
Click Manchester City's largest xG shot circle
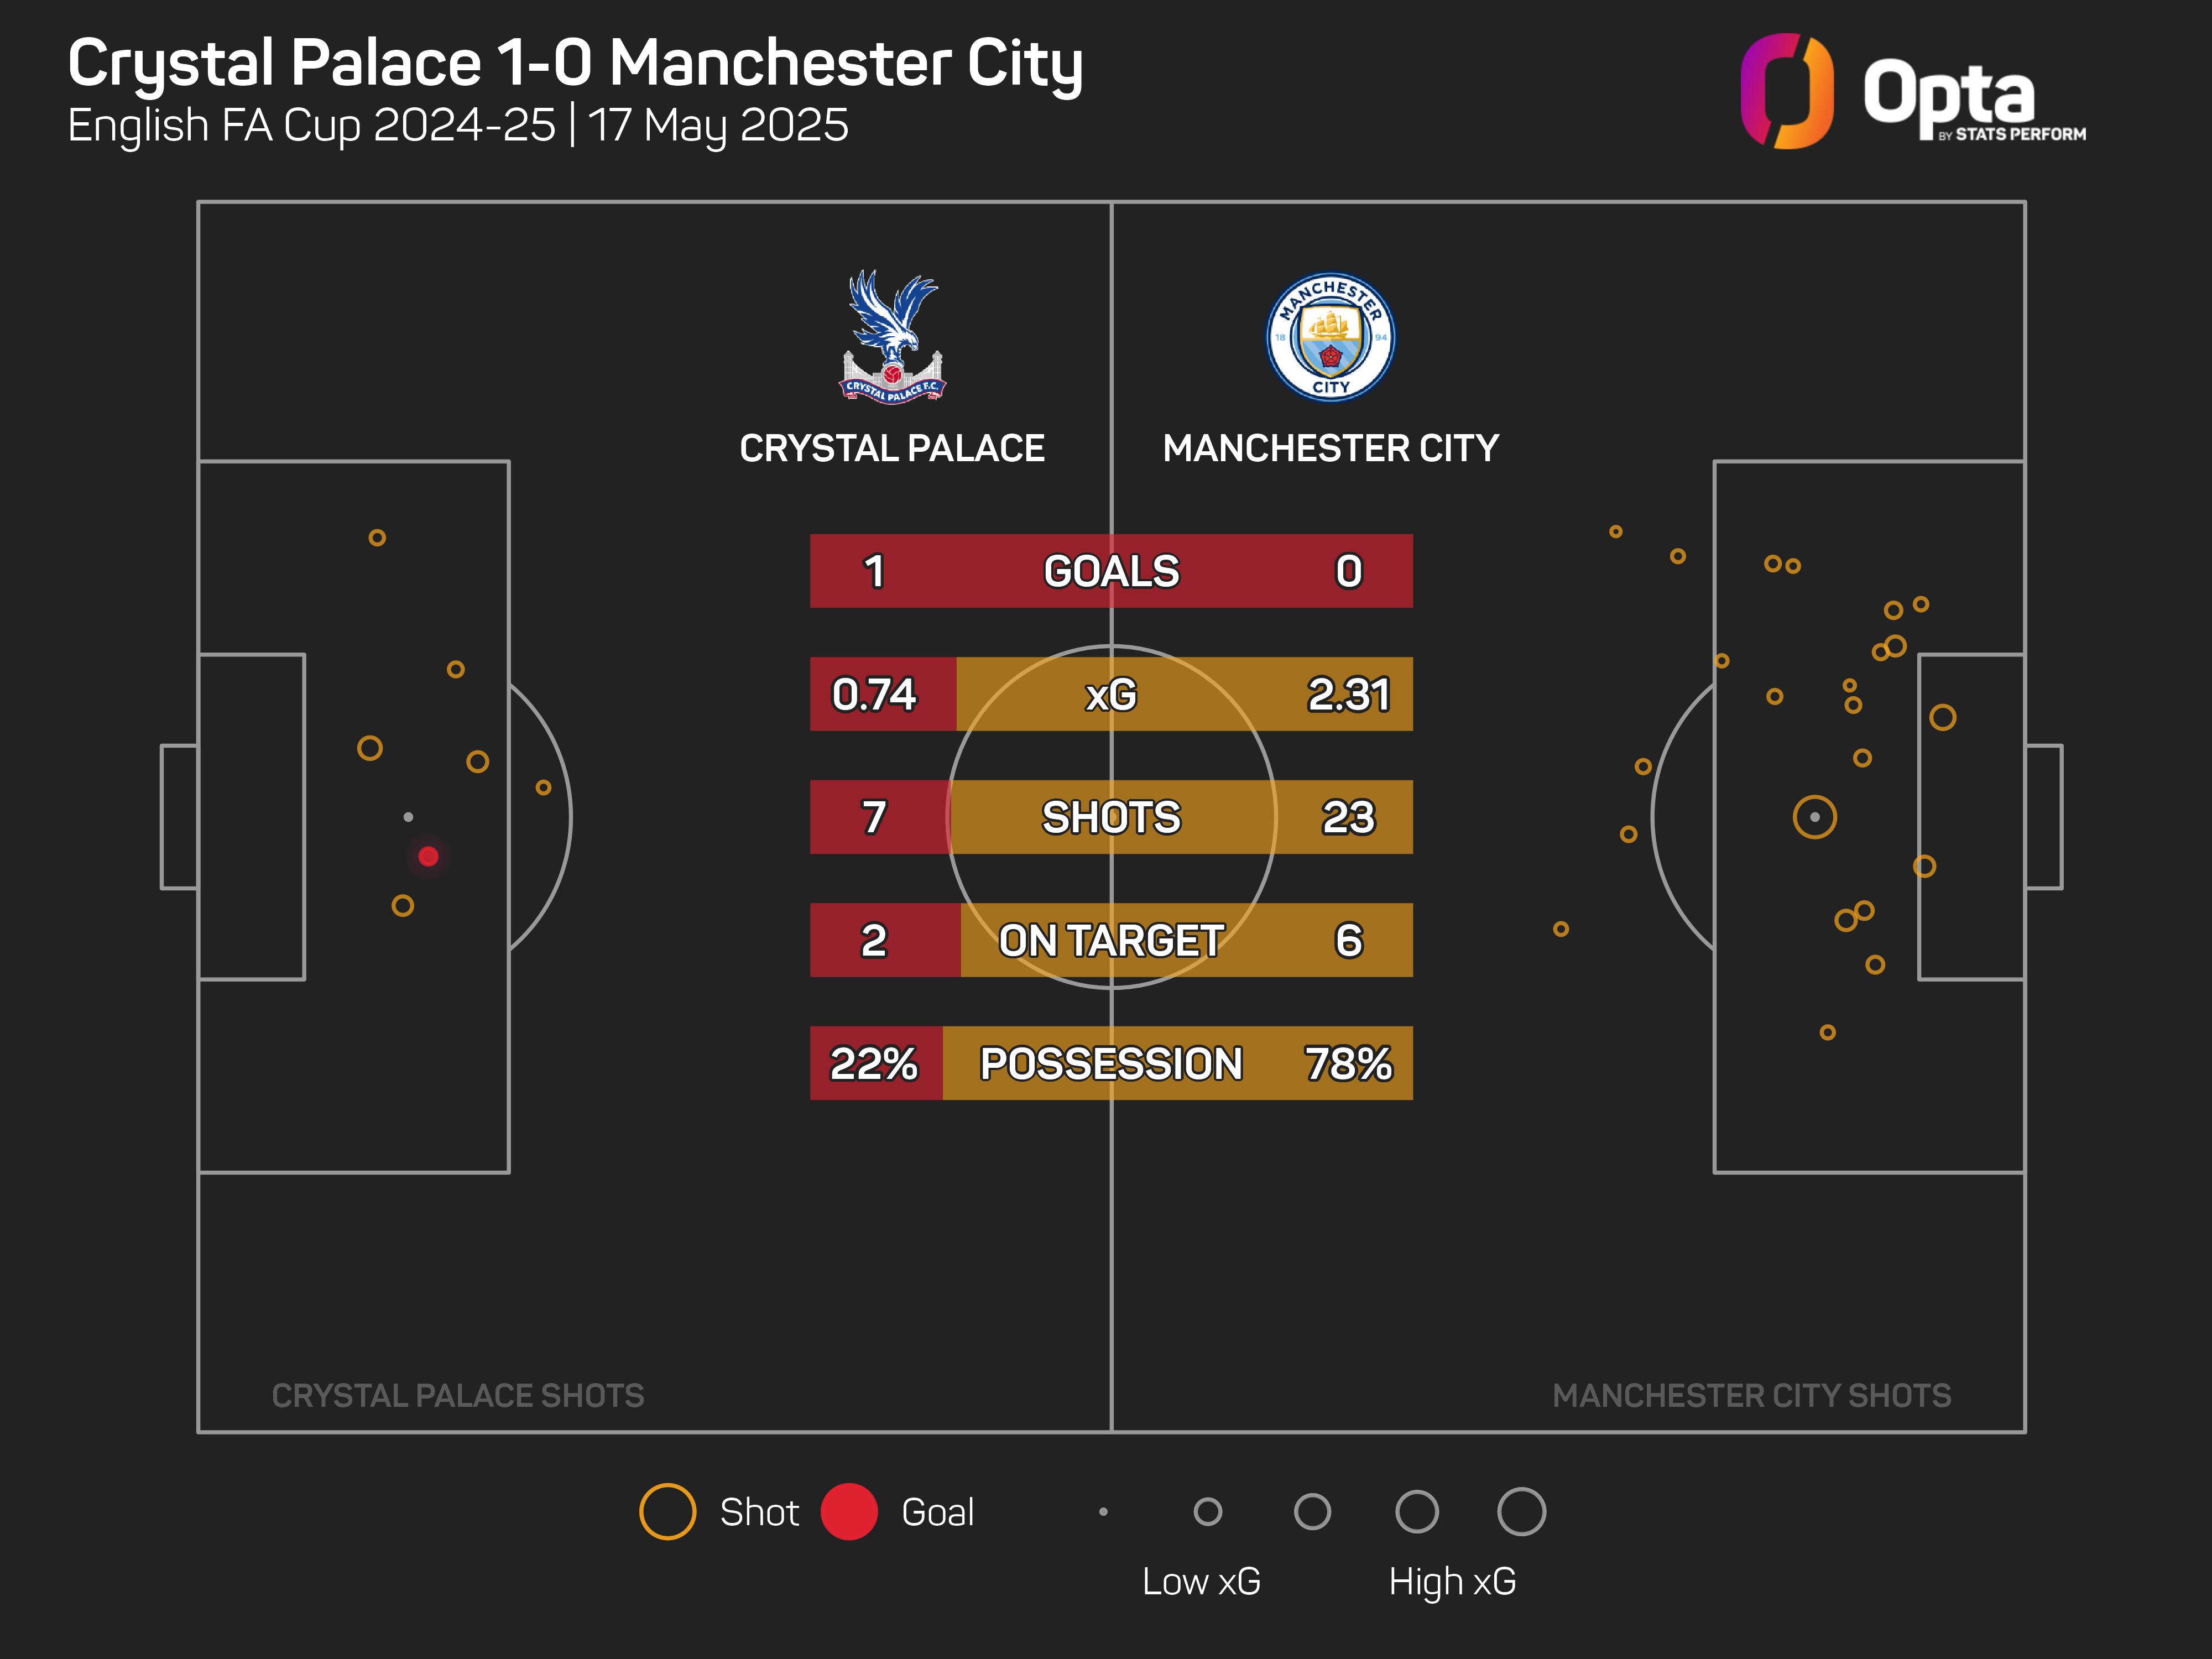[1814, 817]
